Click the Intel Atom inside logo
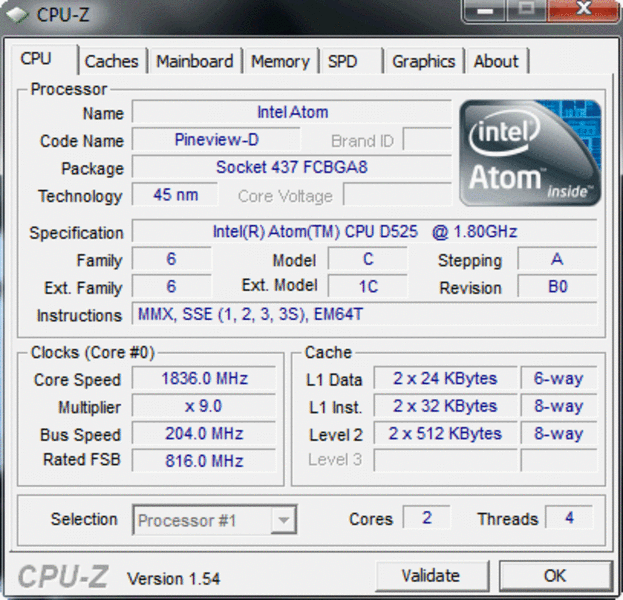 (530, 153)
